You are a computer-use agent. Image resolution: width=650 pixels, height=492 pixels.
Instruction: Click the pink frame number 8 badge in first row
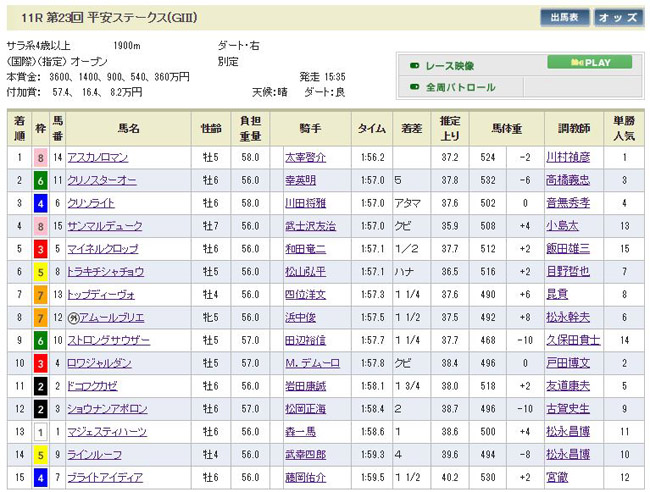coord(40,157)
